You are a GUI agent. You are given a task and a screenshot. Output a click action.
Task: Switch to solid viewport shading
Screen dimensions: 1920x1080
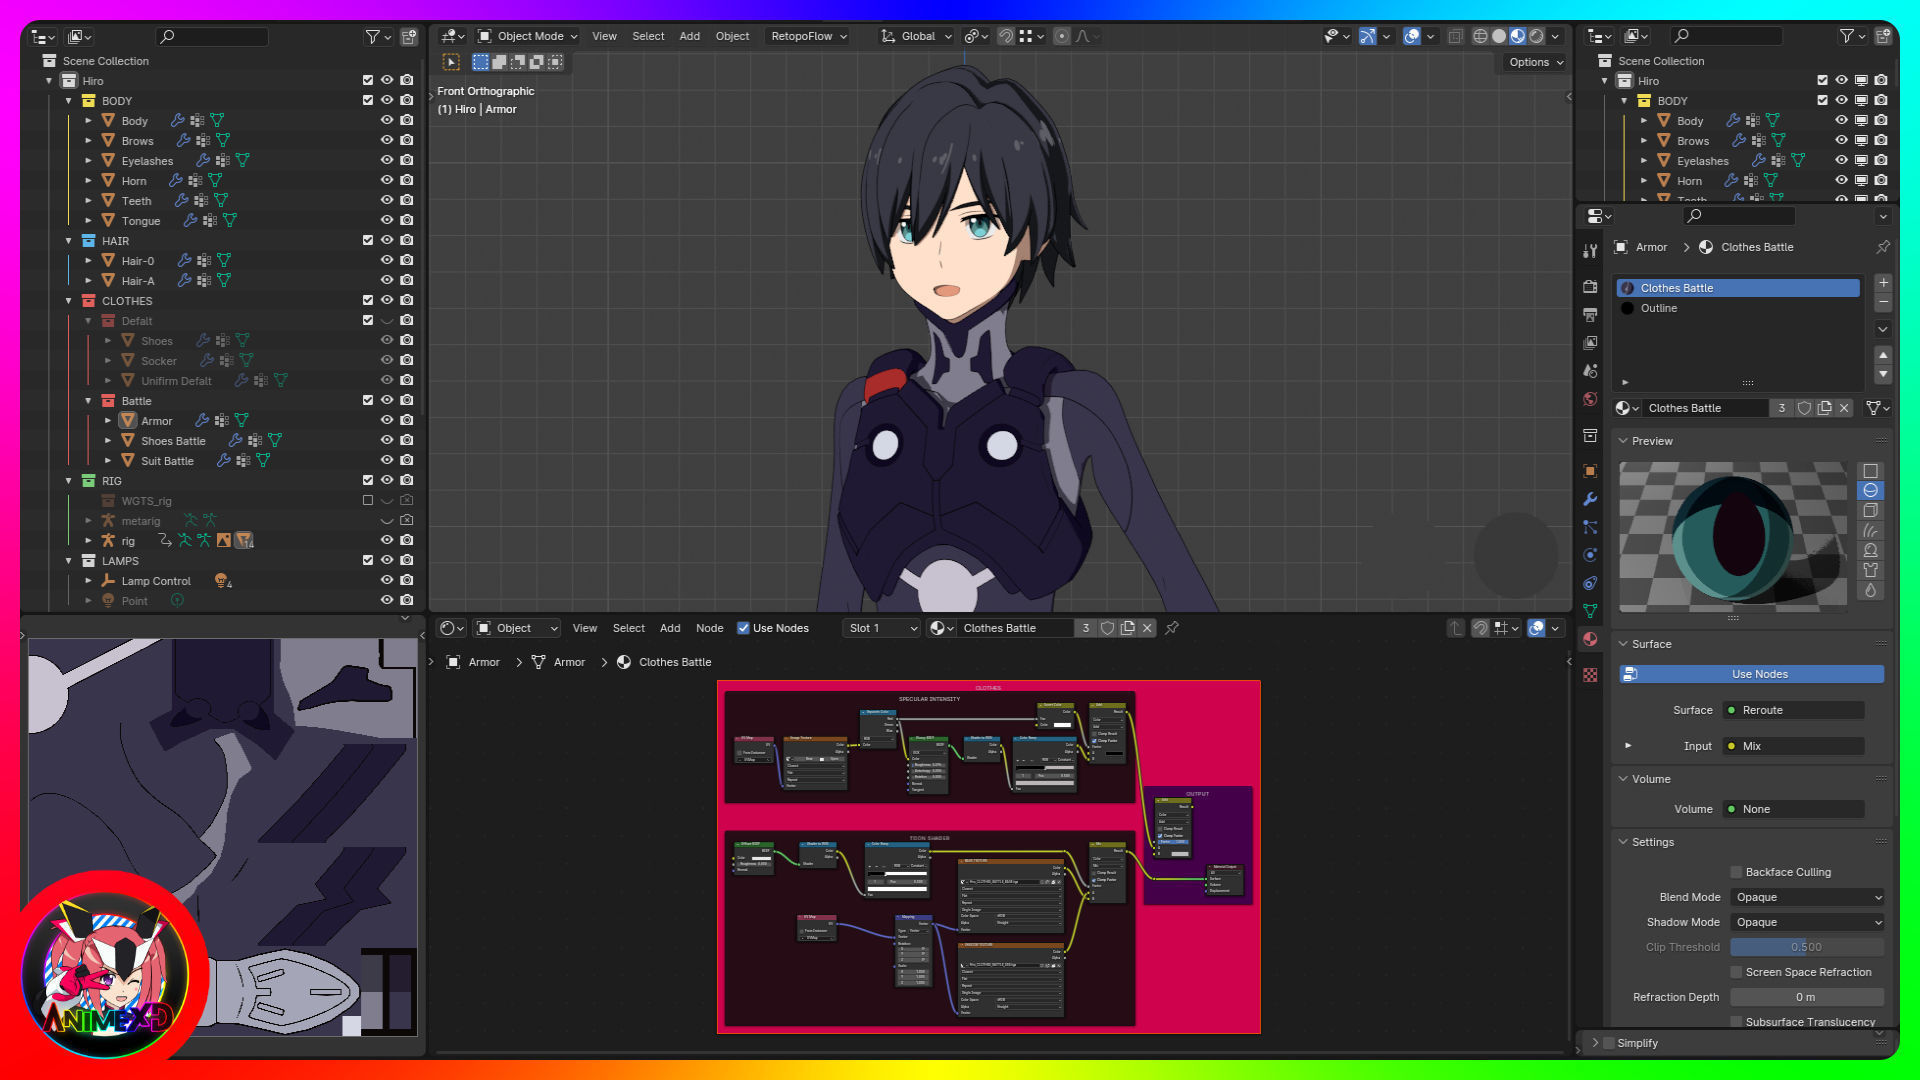coord(1499,36)
